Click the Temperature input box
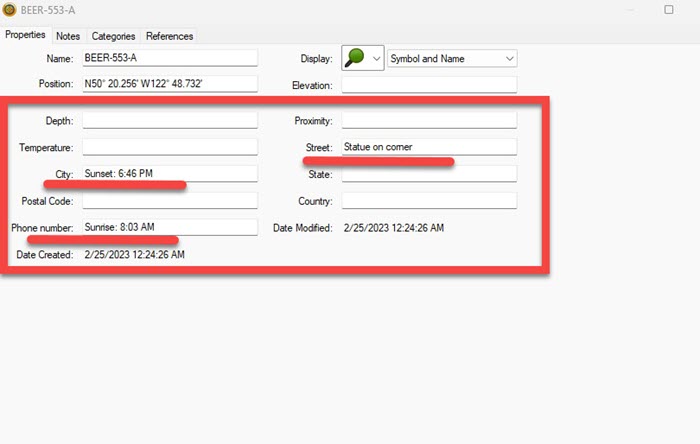Viewport: 700px width, 444px height. click(169, 147)
